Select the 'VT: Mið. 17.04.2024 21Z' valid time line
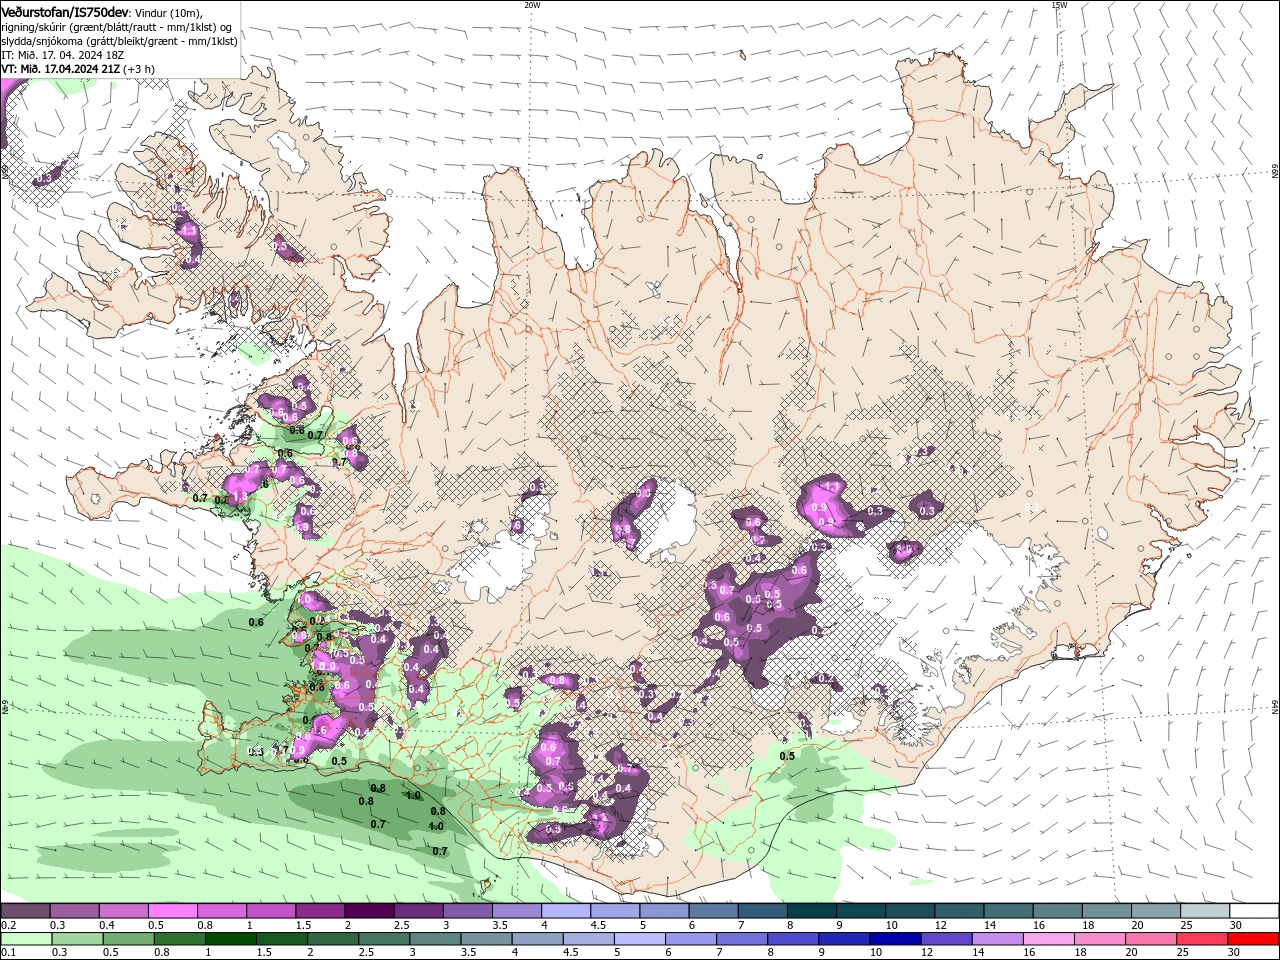The height and width of the screenshot is (960, 1280). (61, 69)
